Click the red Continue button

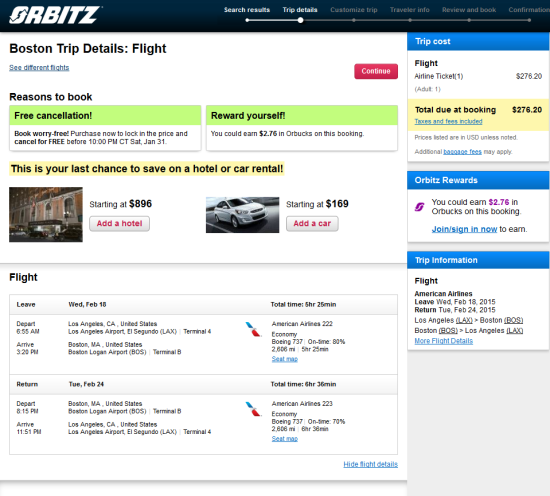coord(376,71)
